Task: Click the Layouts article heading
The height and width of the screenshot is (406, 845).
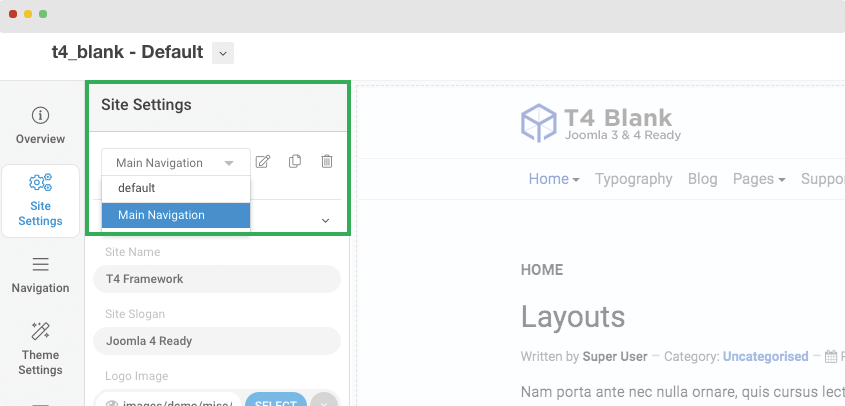Action: click(x=573, y=316)
